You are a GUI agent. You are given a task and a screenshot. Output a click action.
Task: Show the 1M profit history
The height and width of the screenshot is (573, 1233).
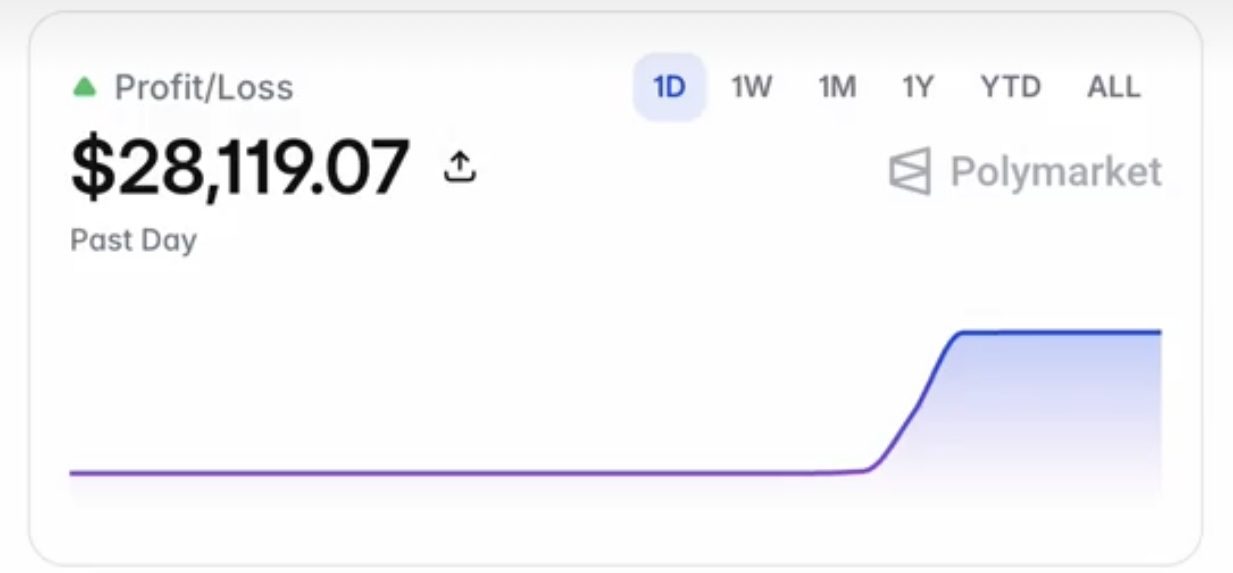click(837, 87)
